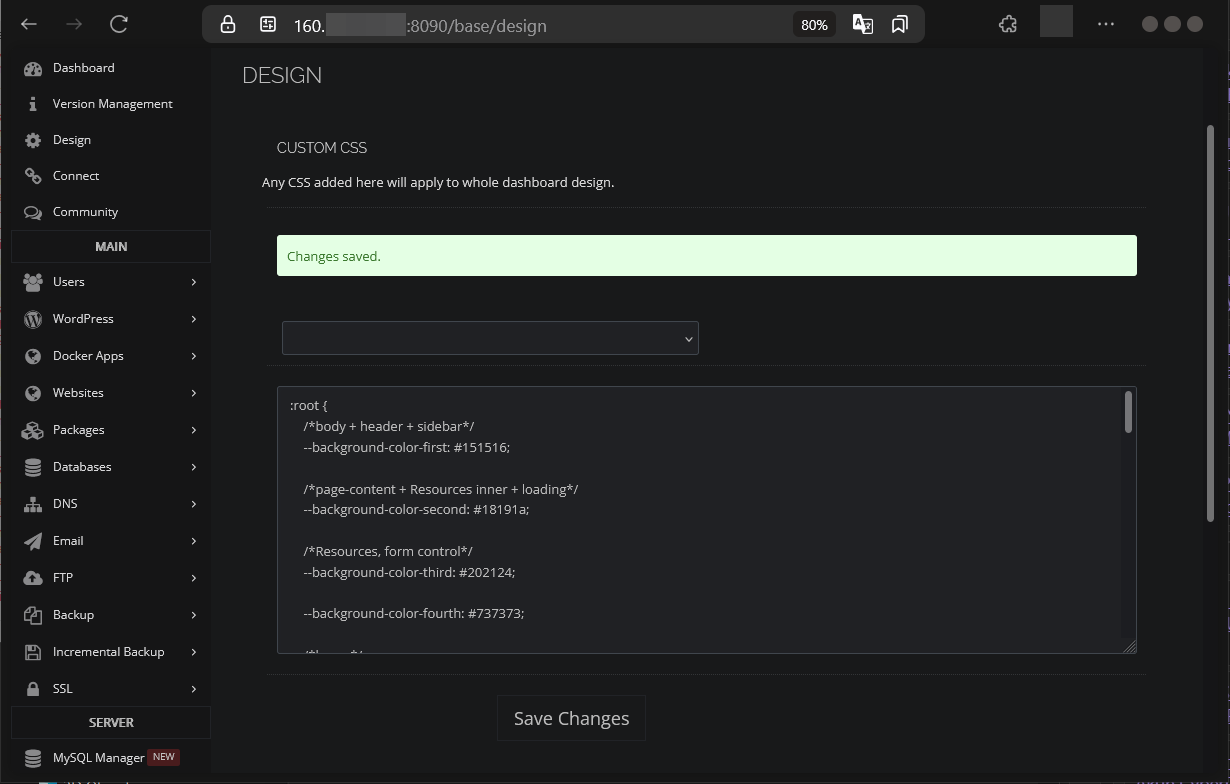Expand the WordPress submenu chevron

pyautogui.click(x=194, y=319)
